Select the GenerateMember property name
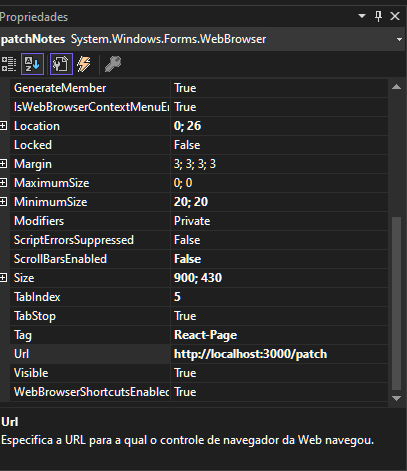This screenshot has height=471, width=407. click(90, 88)
